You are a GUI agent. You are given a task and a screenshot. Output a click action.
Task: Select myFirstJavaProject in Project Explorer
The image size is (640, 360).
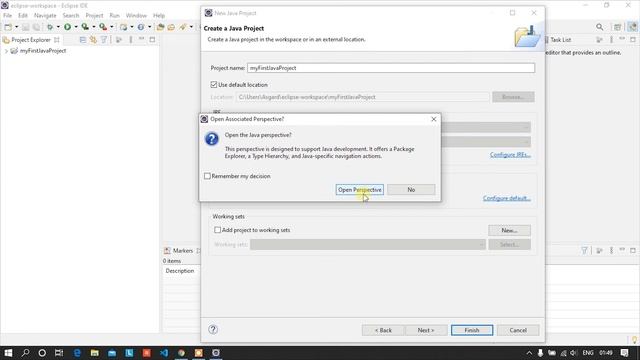pos(43,51)
